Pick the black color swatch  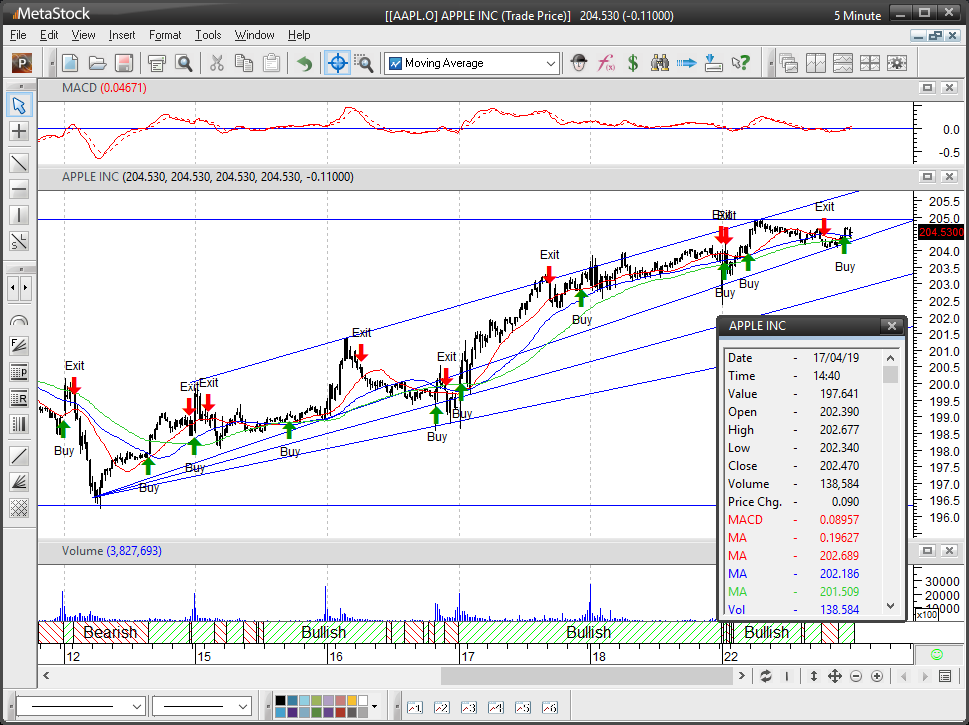tap(280, 700)
